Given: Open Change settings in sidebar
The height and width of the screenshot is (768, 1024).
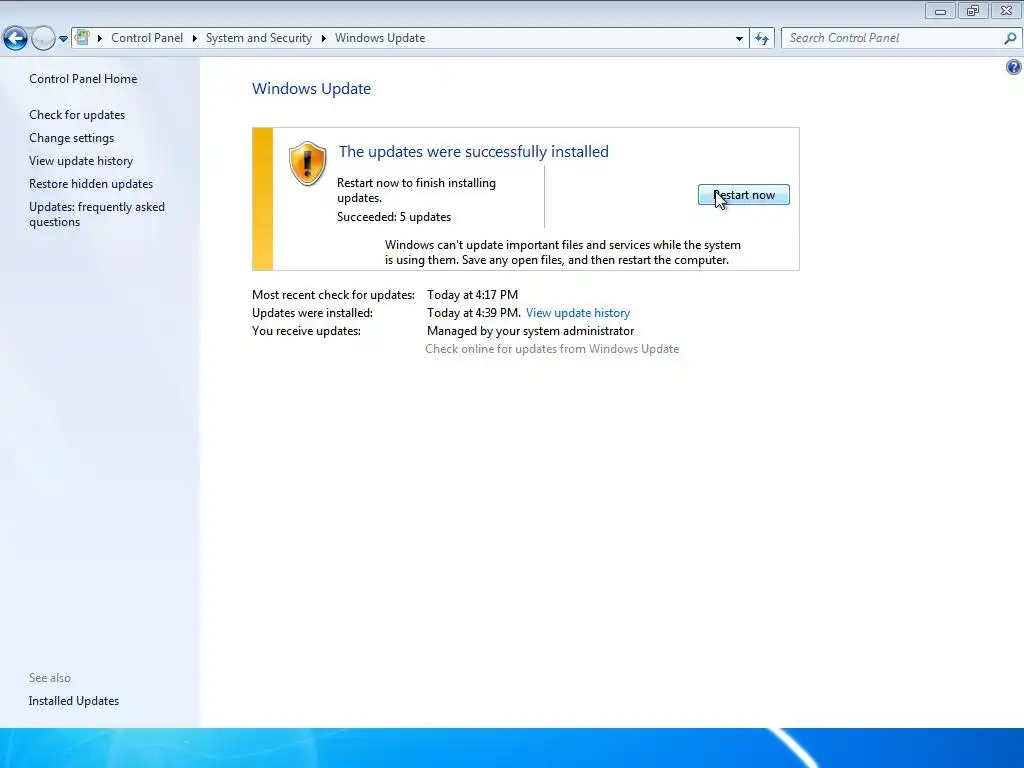Looking at the screenshot, I should [71, 138].
